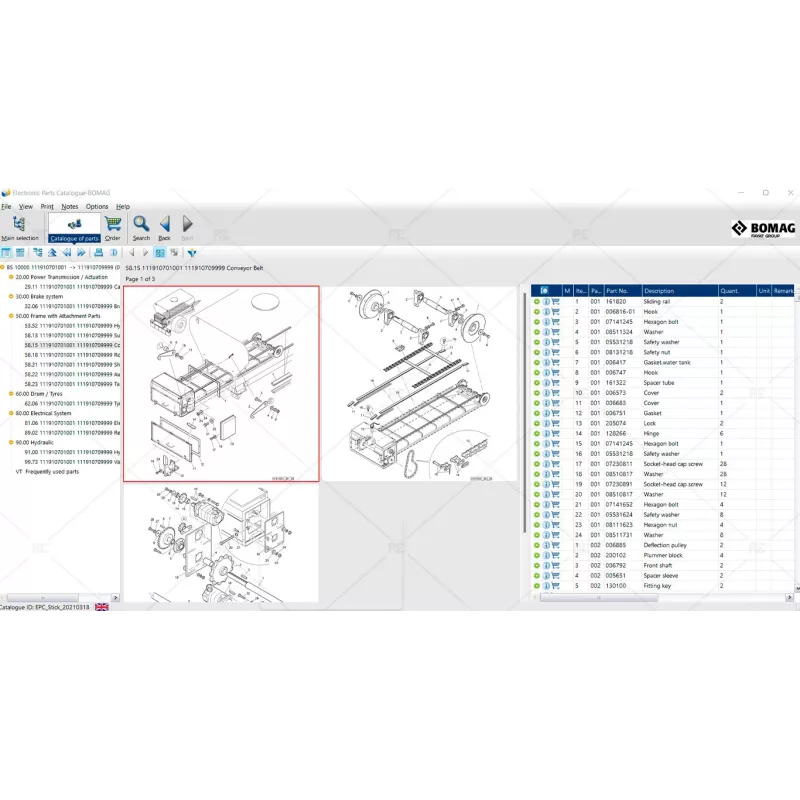Click the Back navigation arrow icon
This screenshot has width=800, height=800.
[x=164, y=223]
